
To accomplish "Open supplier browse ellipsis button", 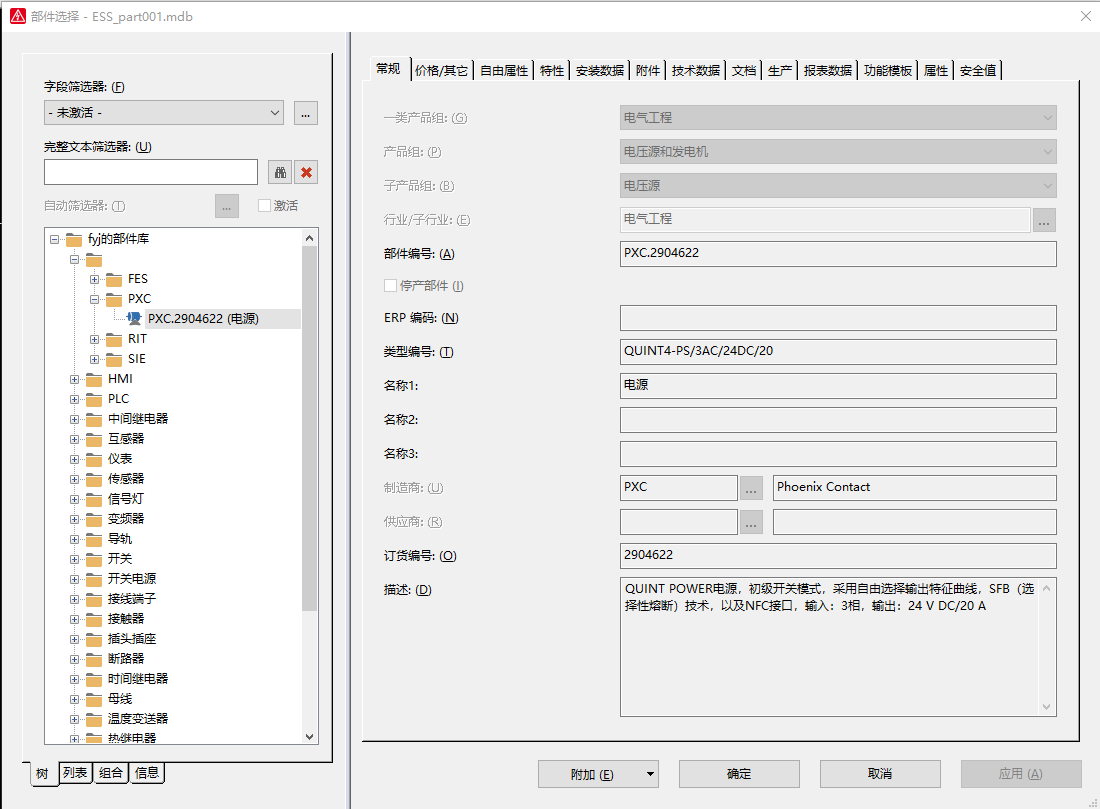I will pos(751,522).
